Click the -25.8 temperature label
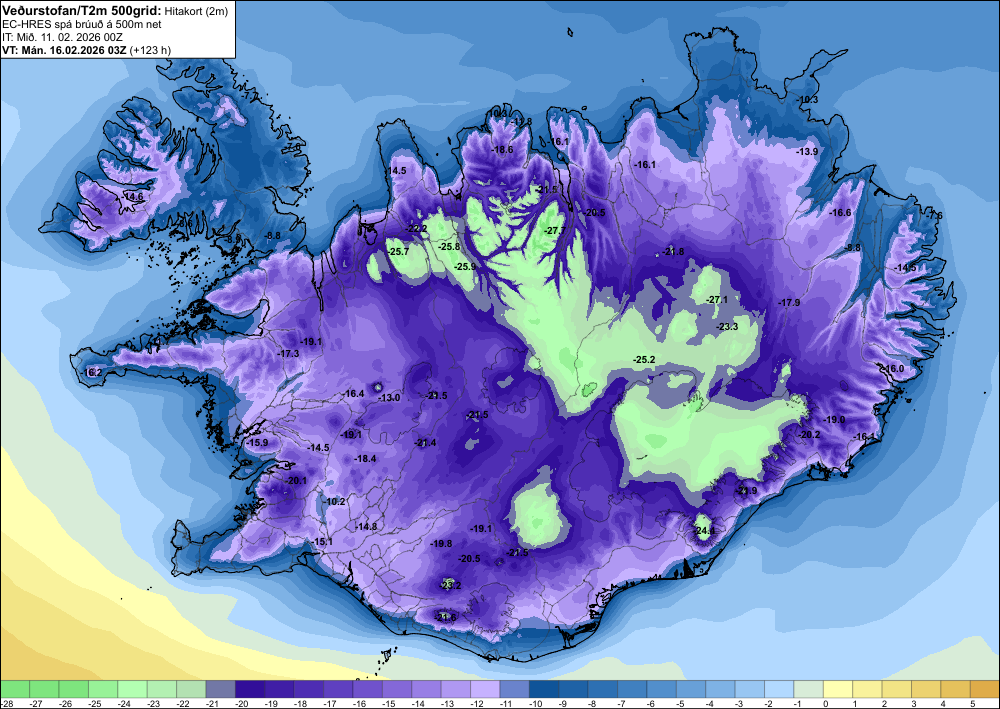This screenshot has width=1000, height=709. [x=449, y=247]
